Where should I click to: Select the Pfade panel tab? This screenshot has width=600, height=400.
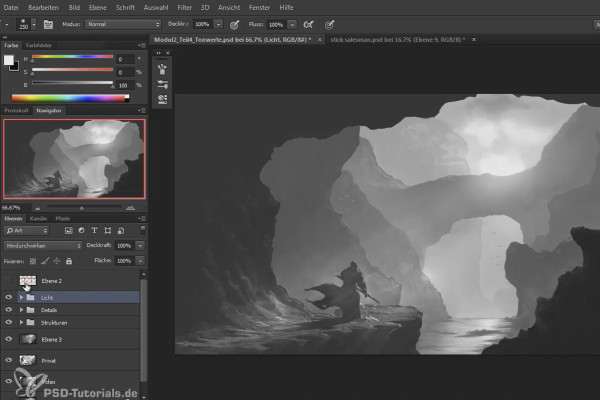pyautogui.click(x=63, y=219)
